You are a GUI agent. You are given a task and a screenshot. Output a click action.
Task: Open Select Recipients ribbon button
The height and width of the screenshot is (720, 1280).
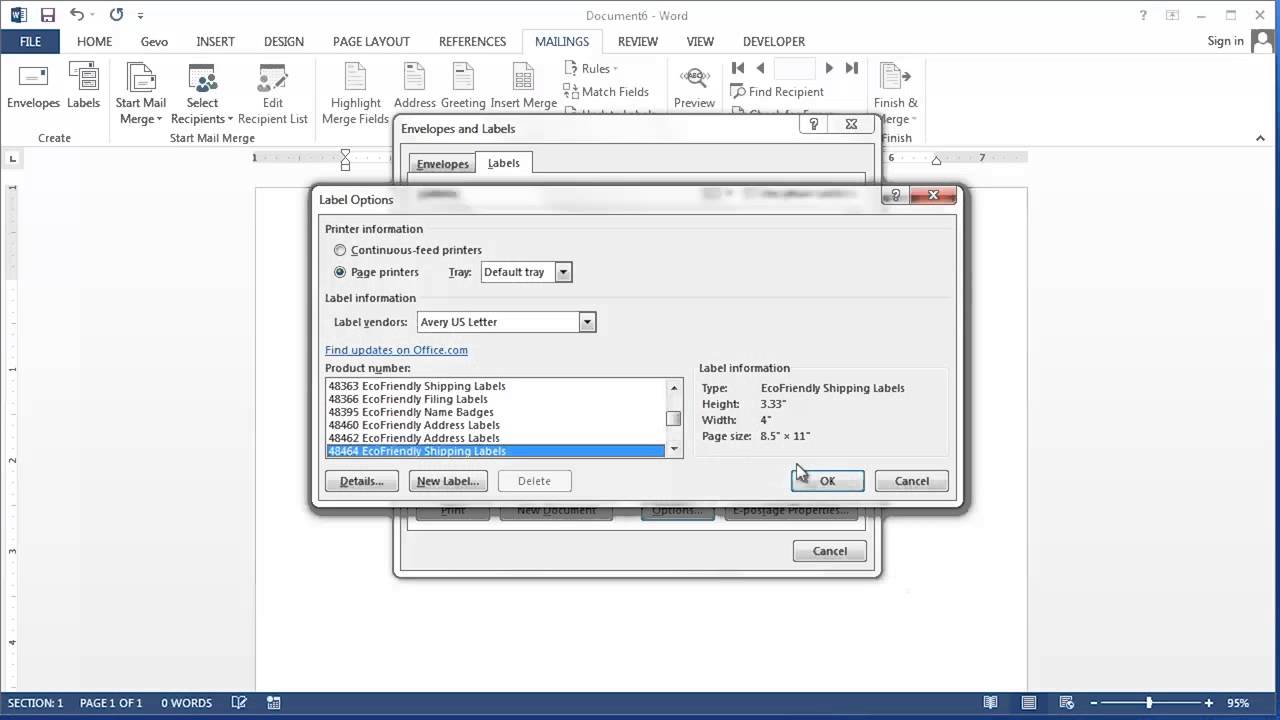point(202,94)
